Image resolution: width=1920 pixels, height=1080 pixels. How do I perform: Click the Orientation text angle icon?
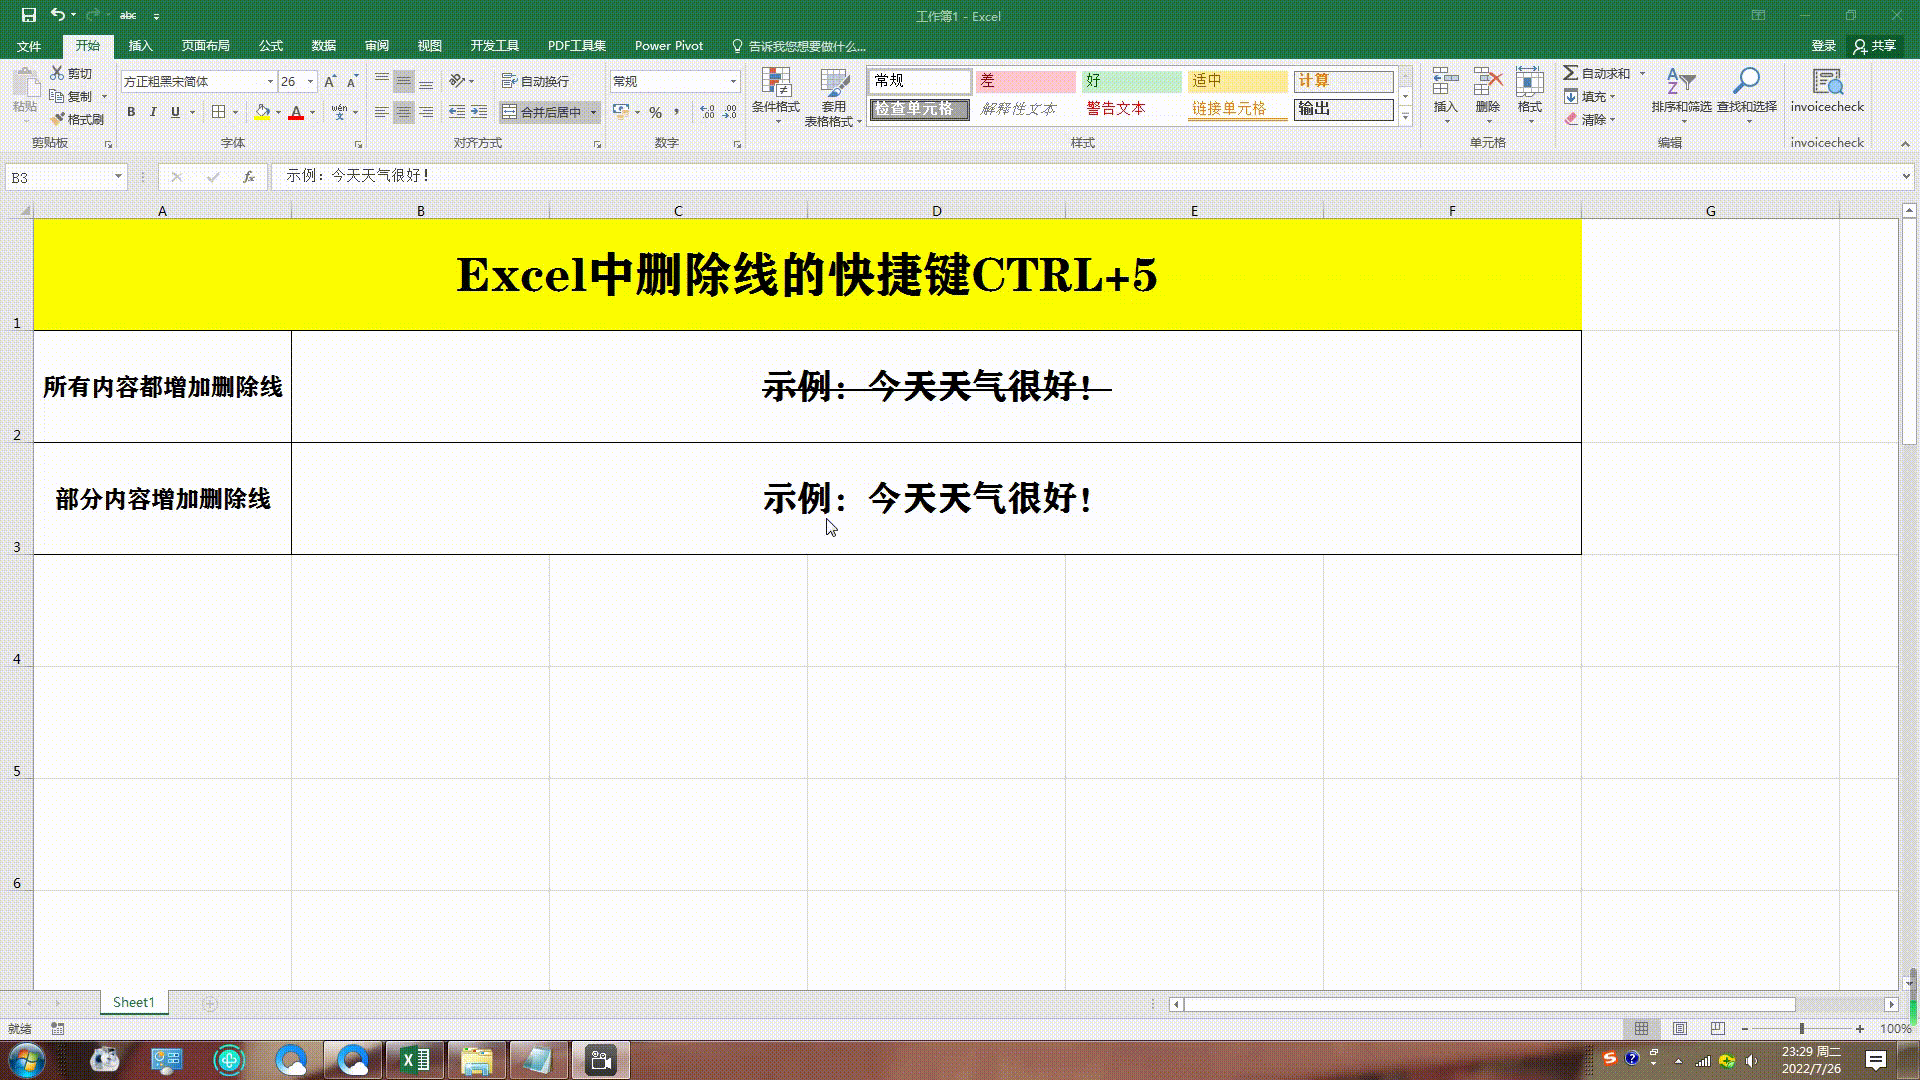click(456, 81)
